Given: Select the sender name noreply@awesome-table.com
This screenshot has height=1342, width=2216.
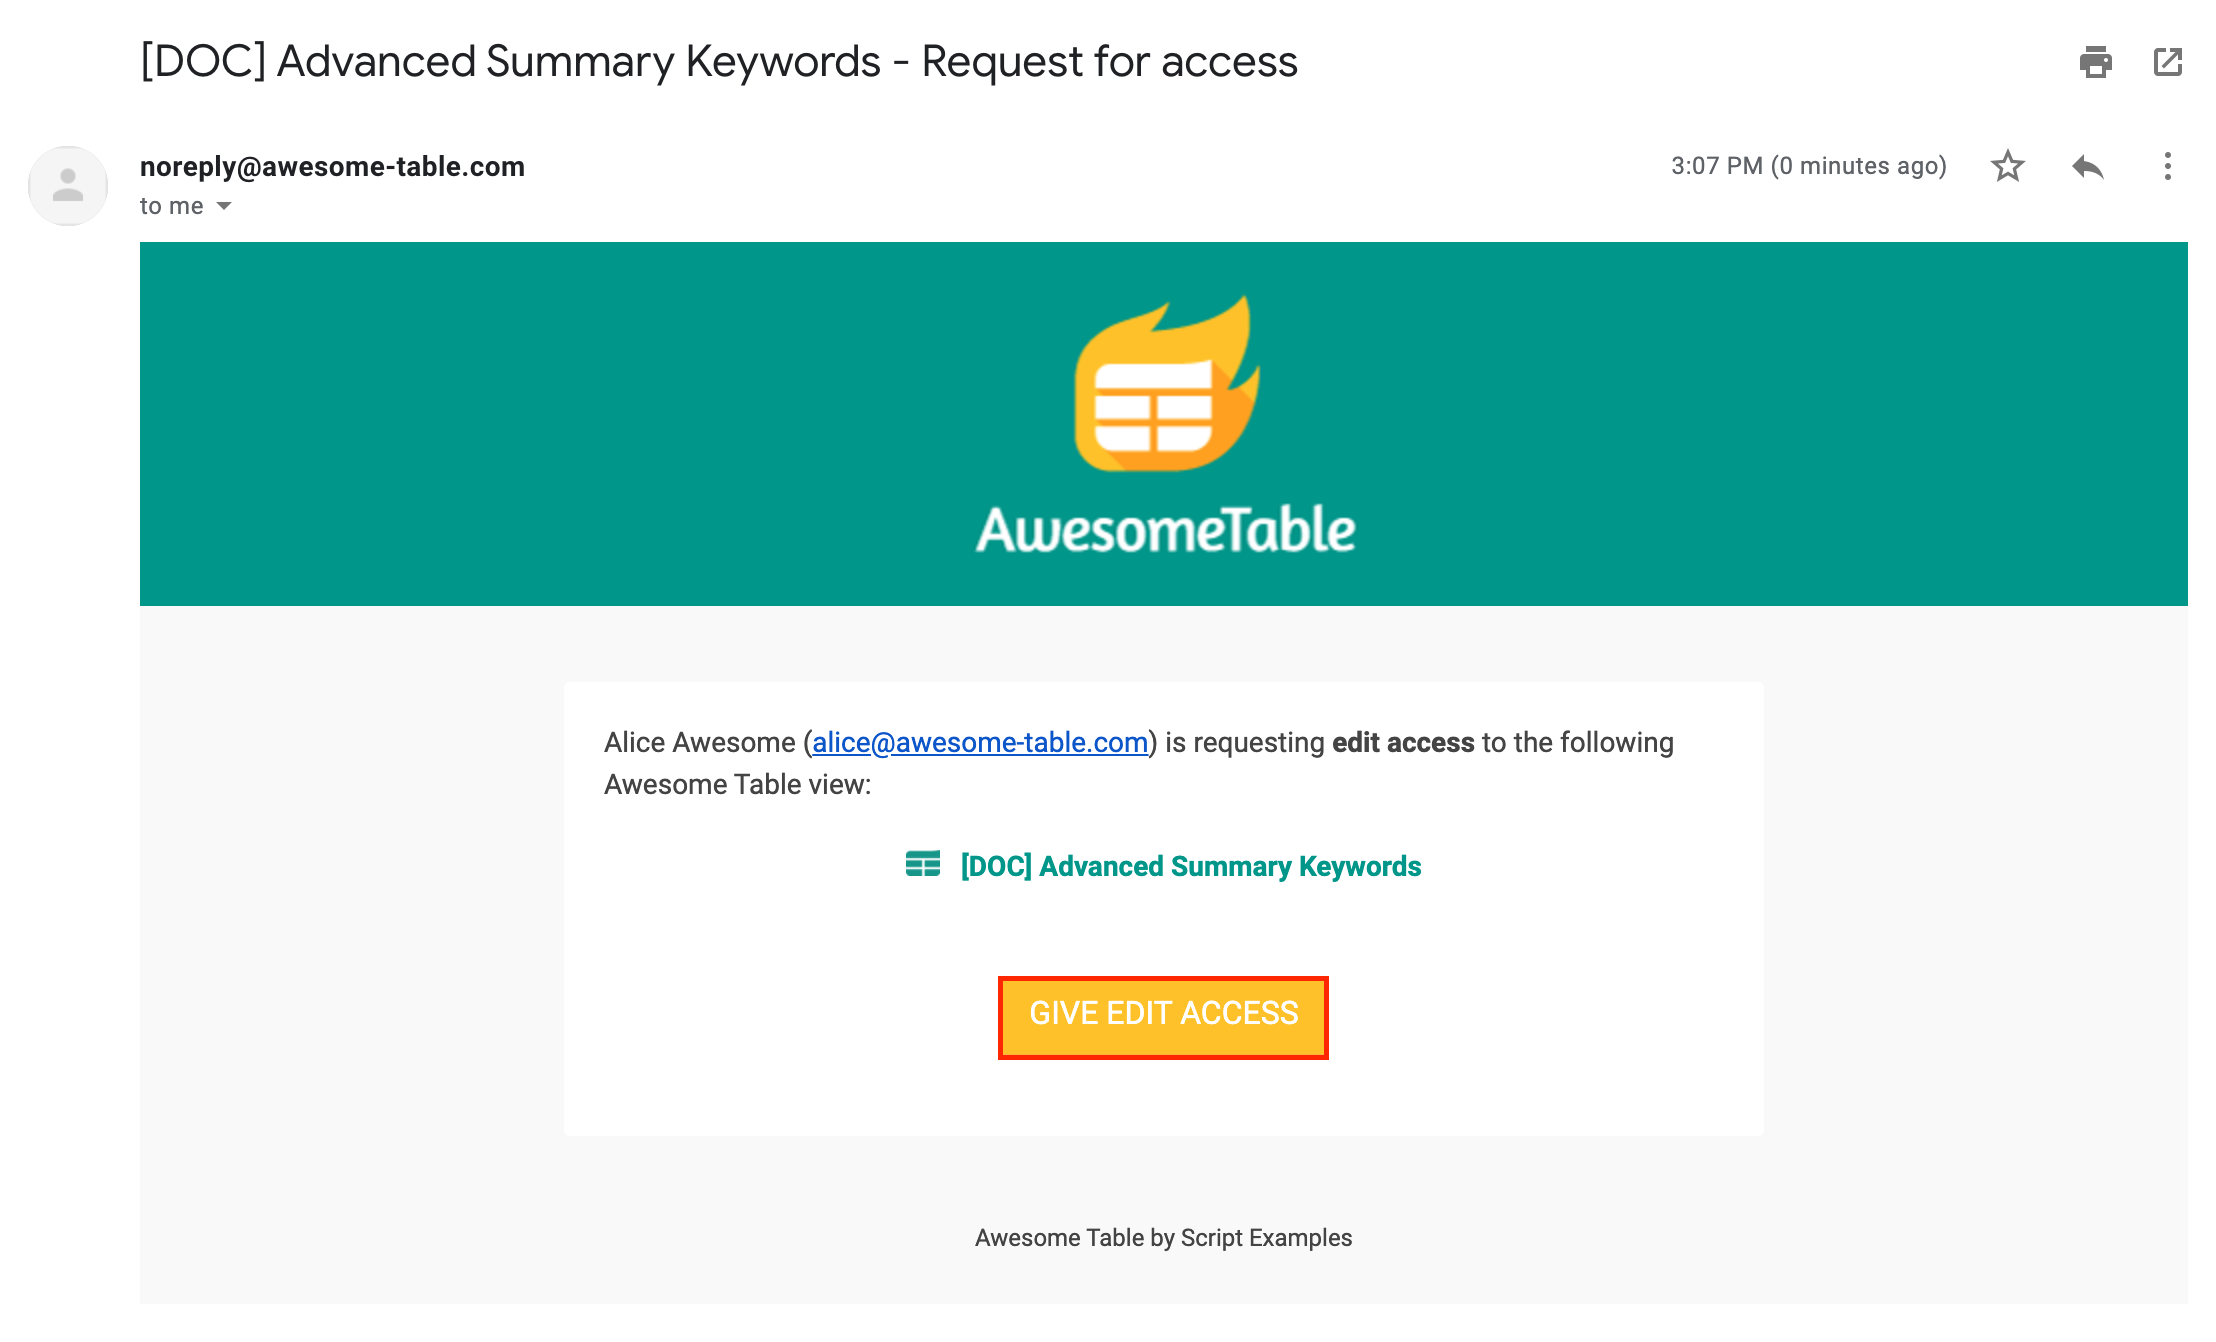Looking at the screenshot, I should pyautogui.click(x=332, y=166).
